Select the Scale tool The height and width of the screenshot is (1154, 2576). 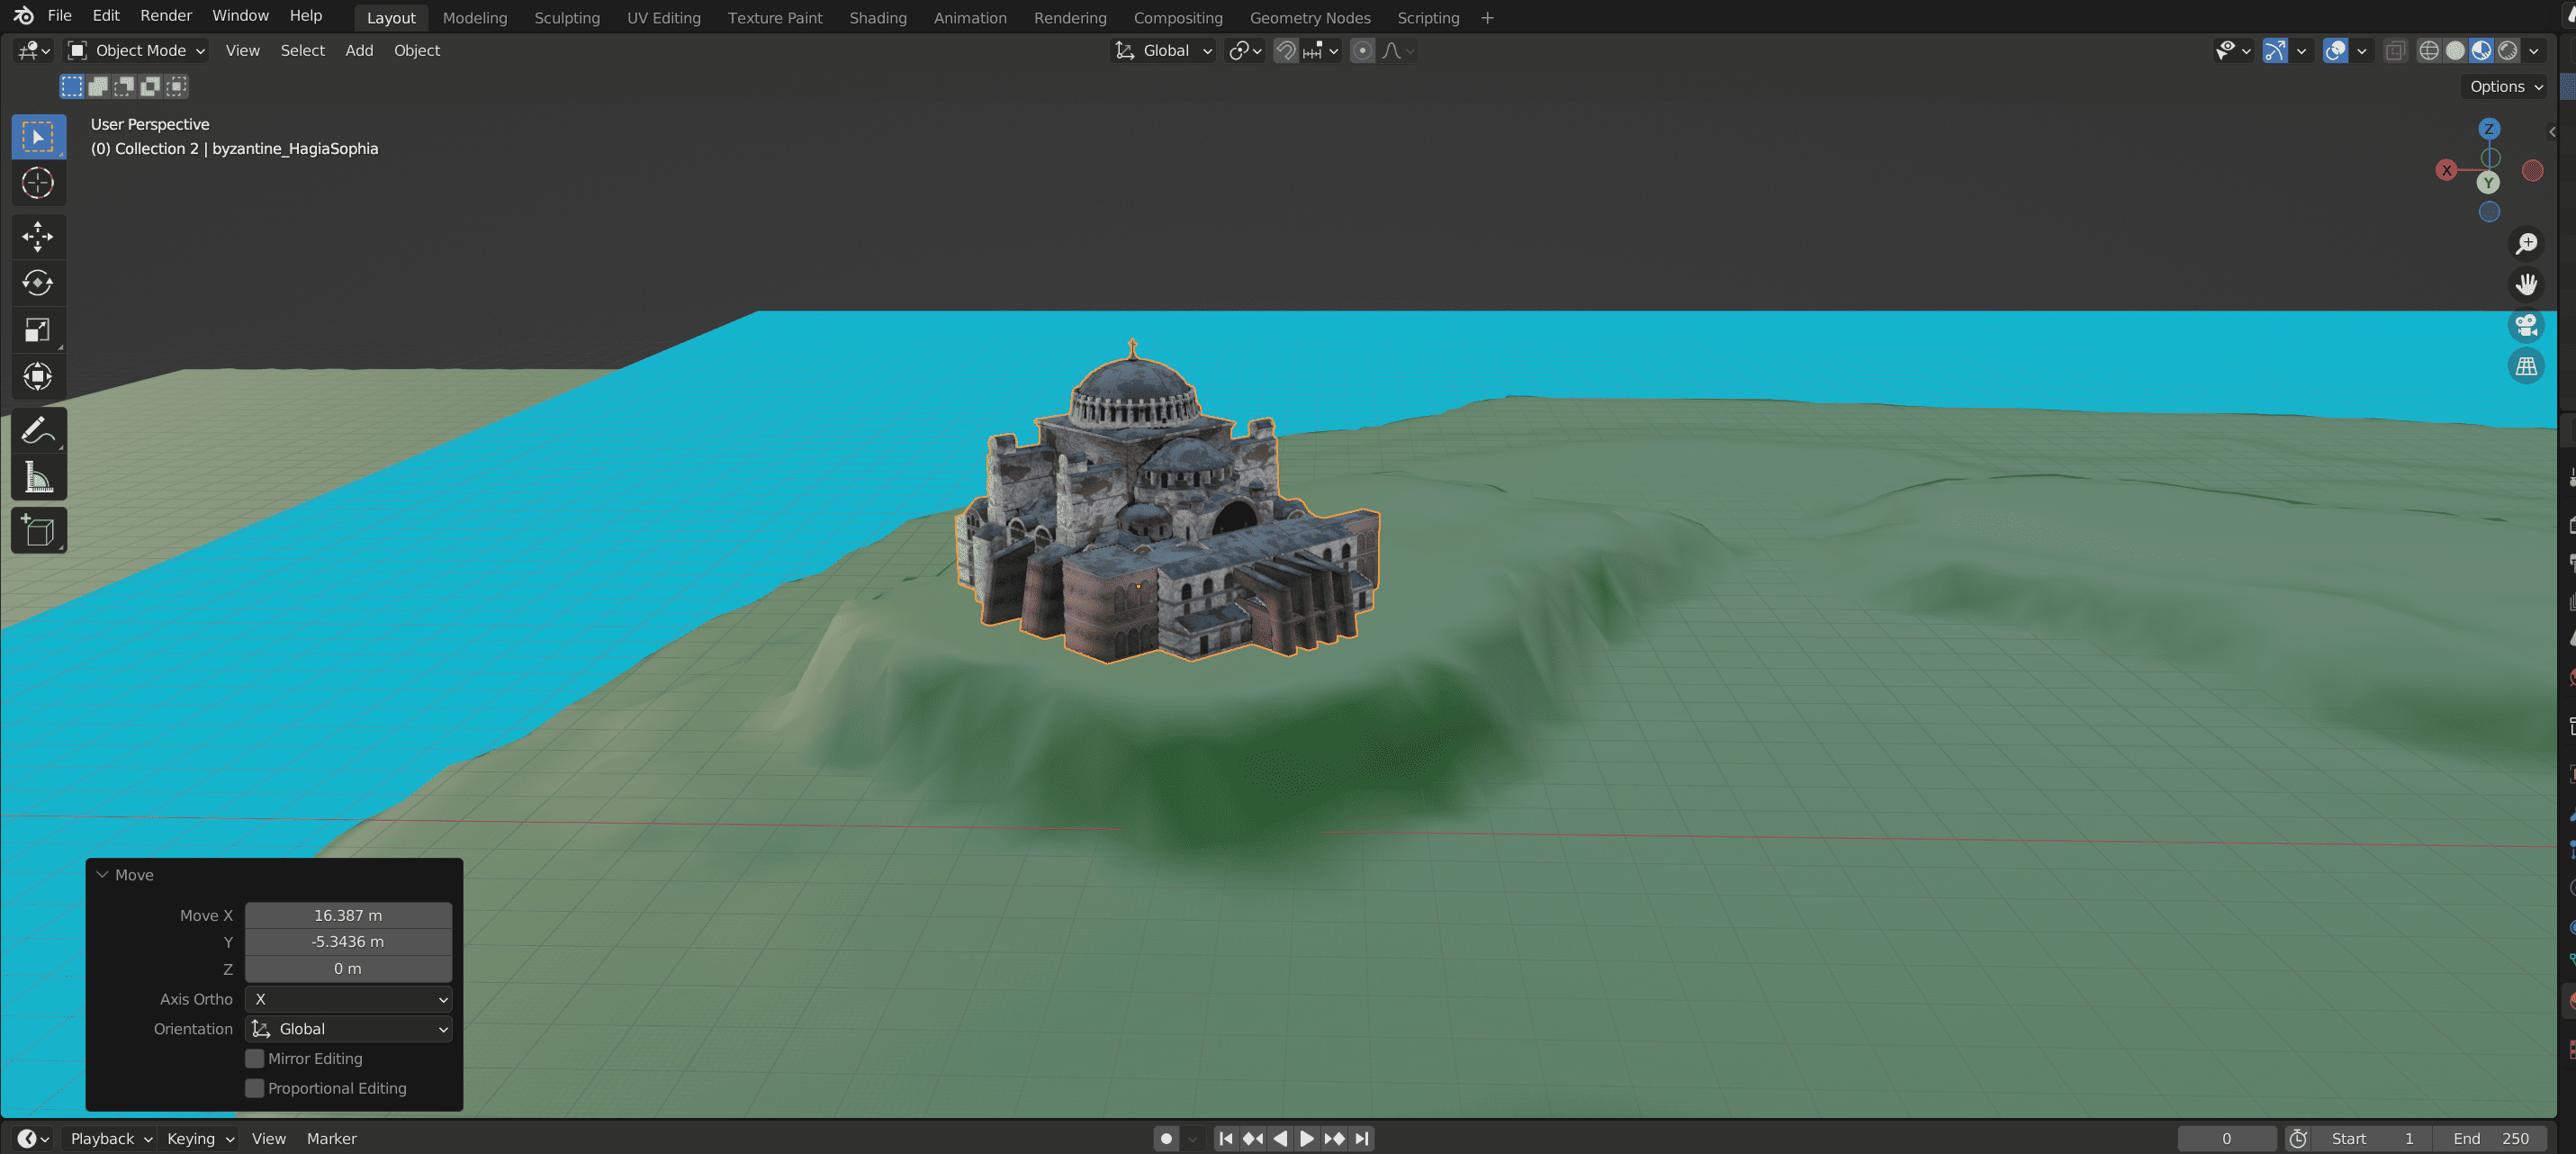coord(38,330)
